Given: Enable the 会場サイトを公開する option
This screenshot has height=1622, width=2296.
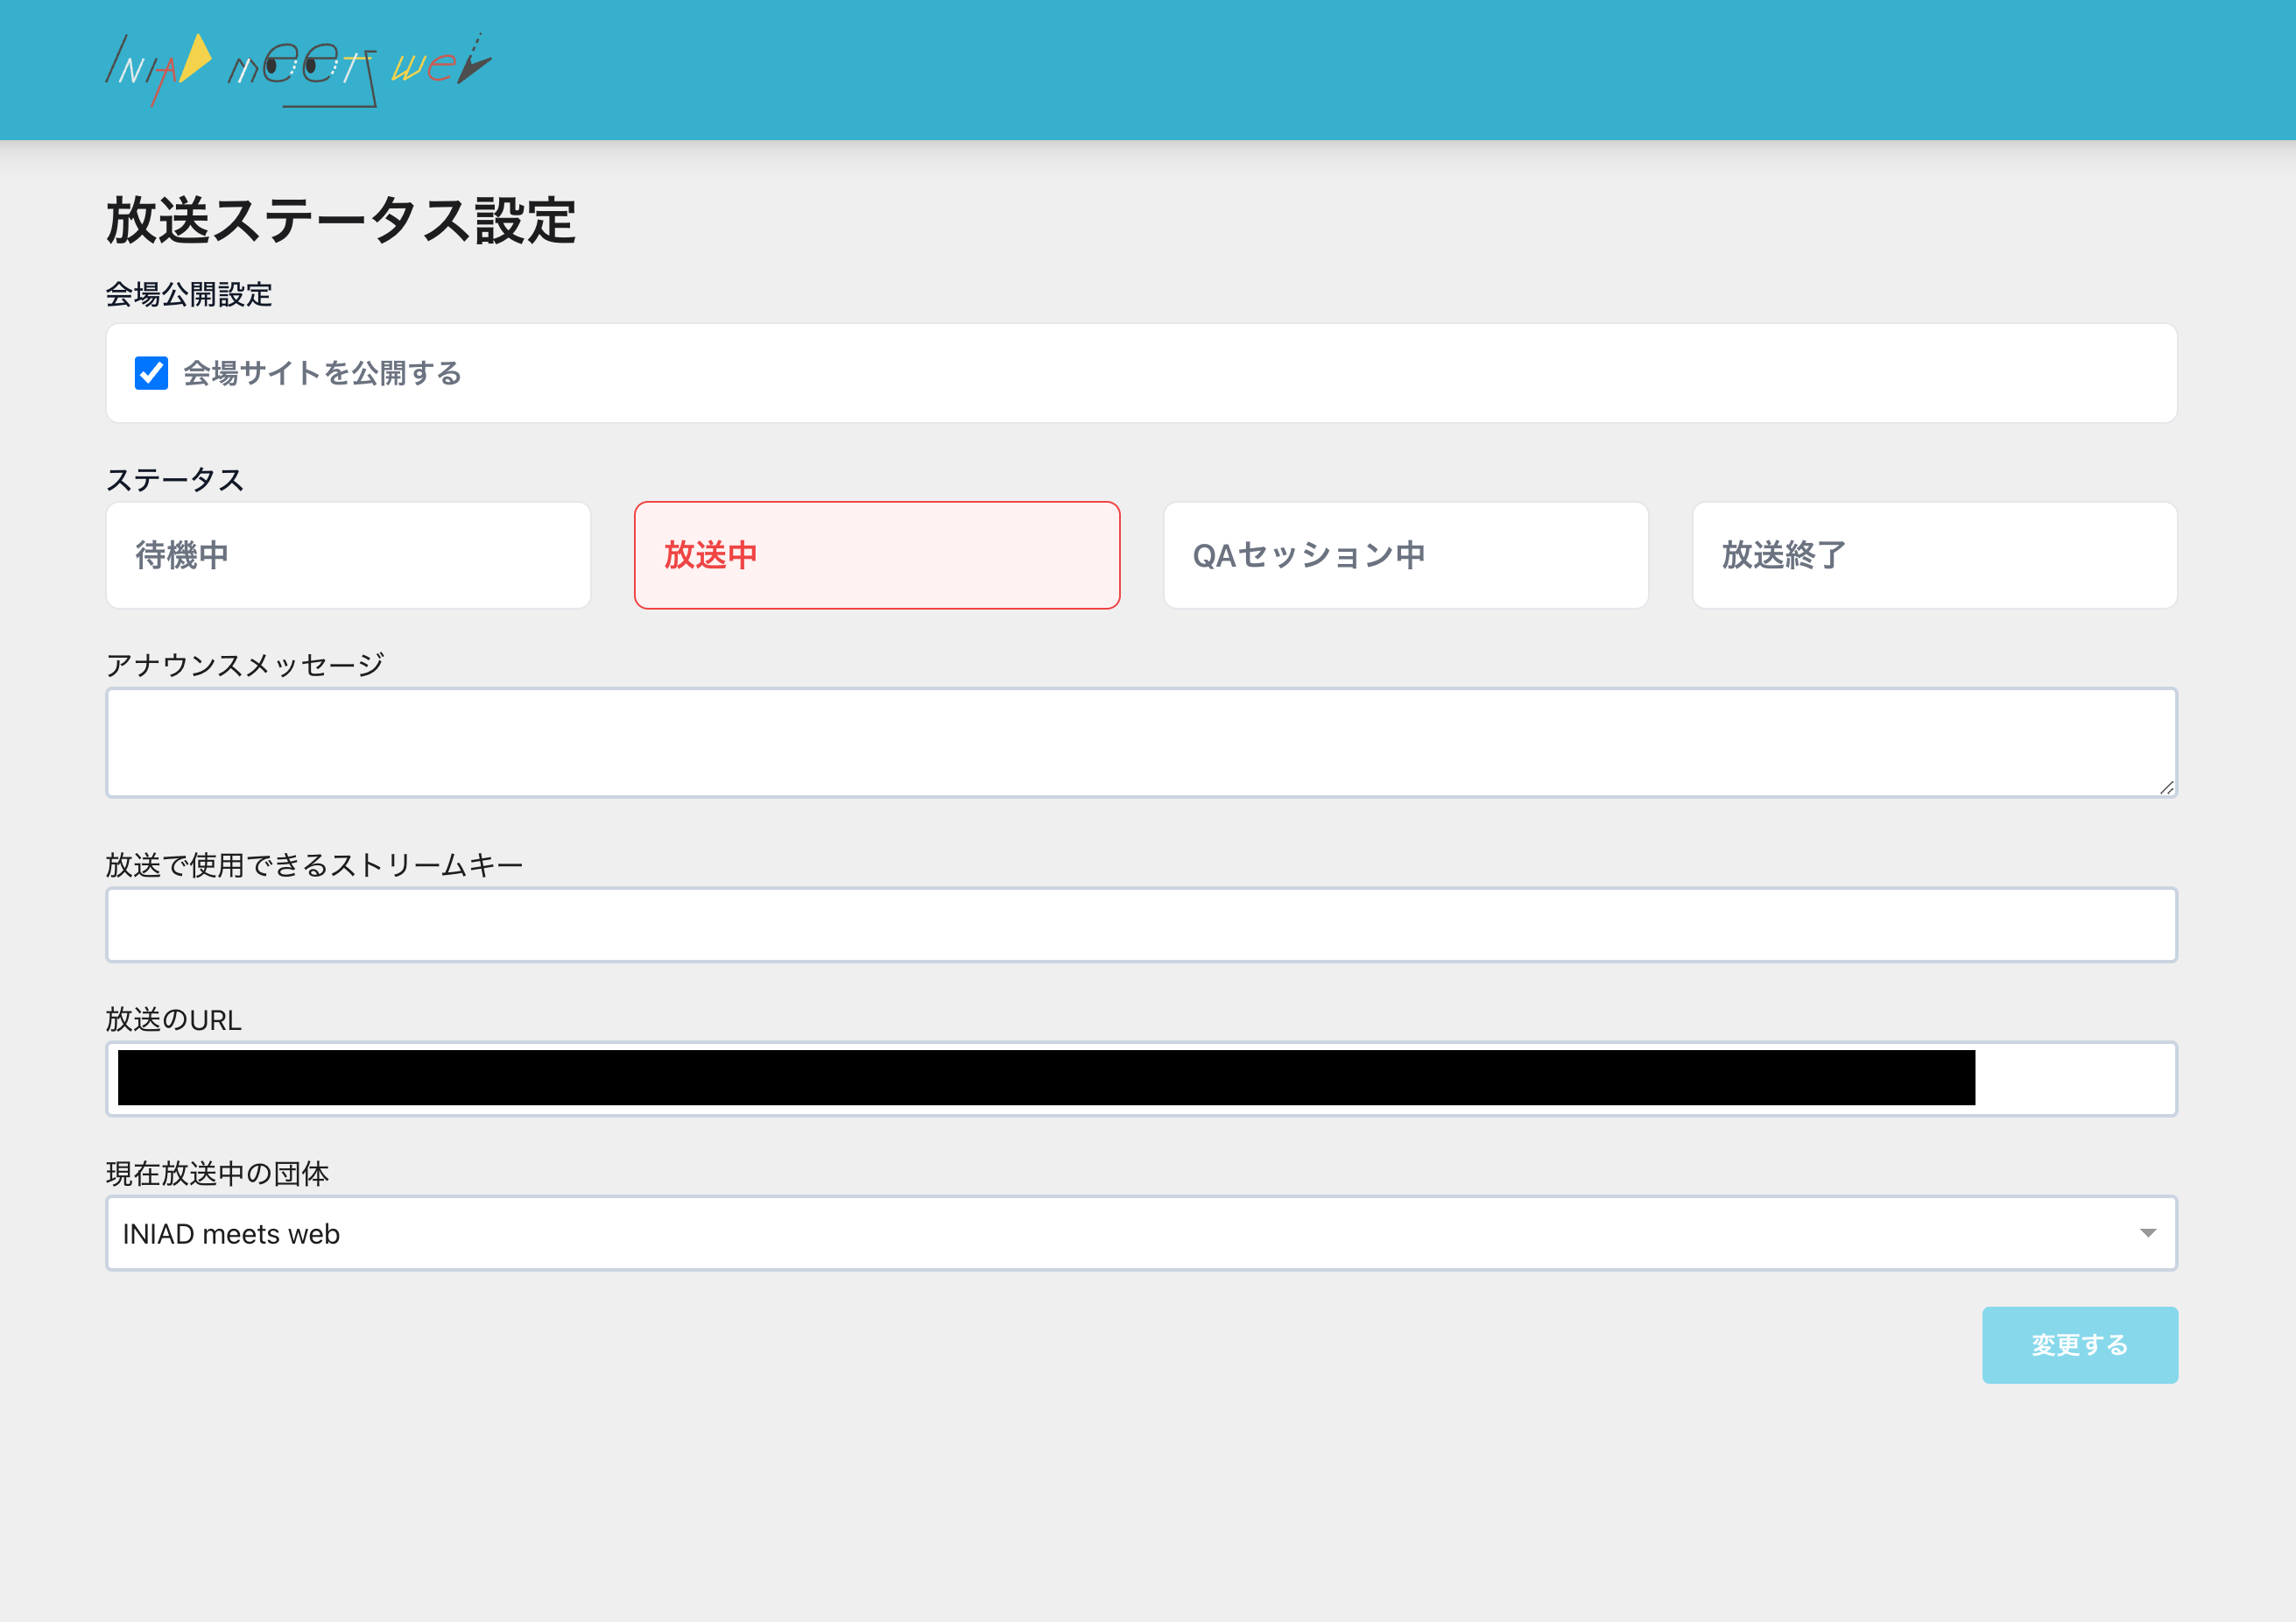Looking at the screenshot, I should tap(152, 373).
